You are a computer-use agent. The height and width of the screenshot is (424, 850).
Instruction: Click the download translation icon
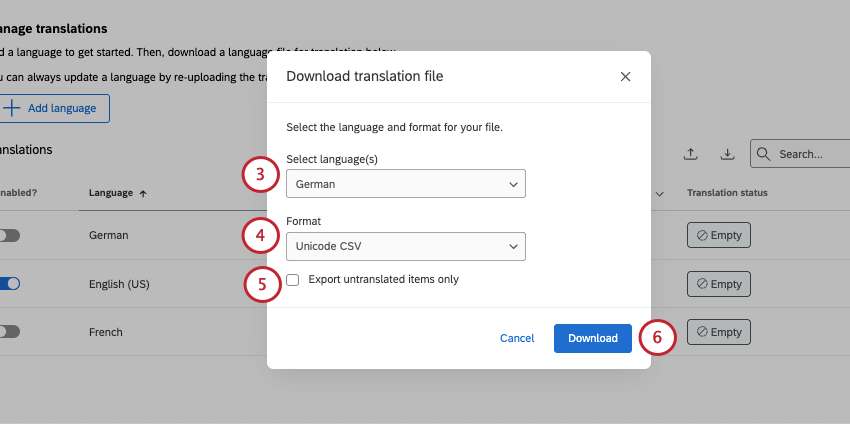click(x=728, y=154)
